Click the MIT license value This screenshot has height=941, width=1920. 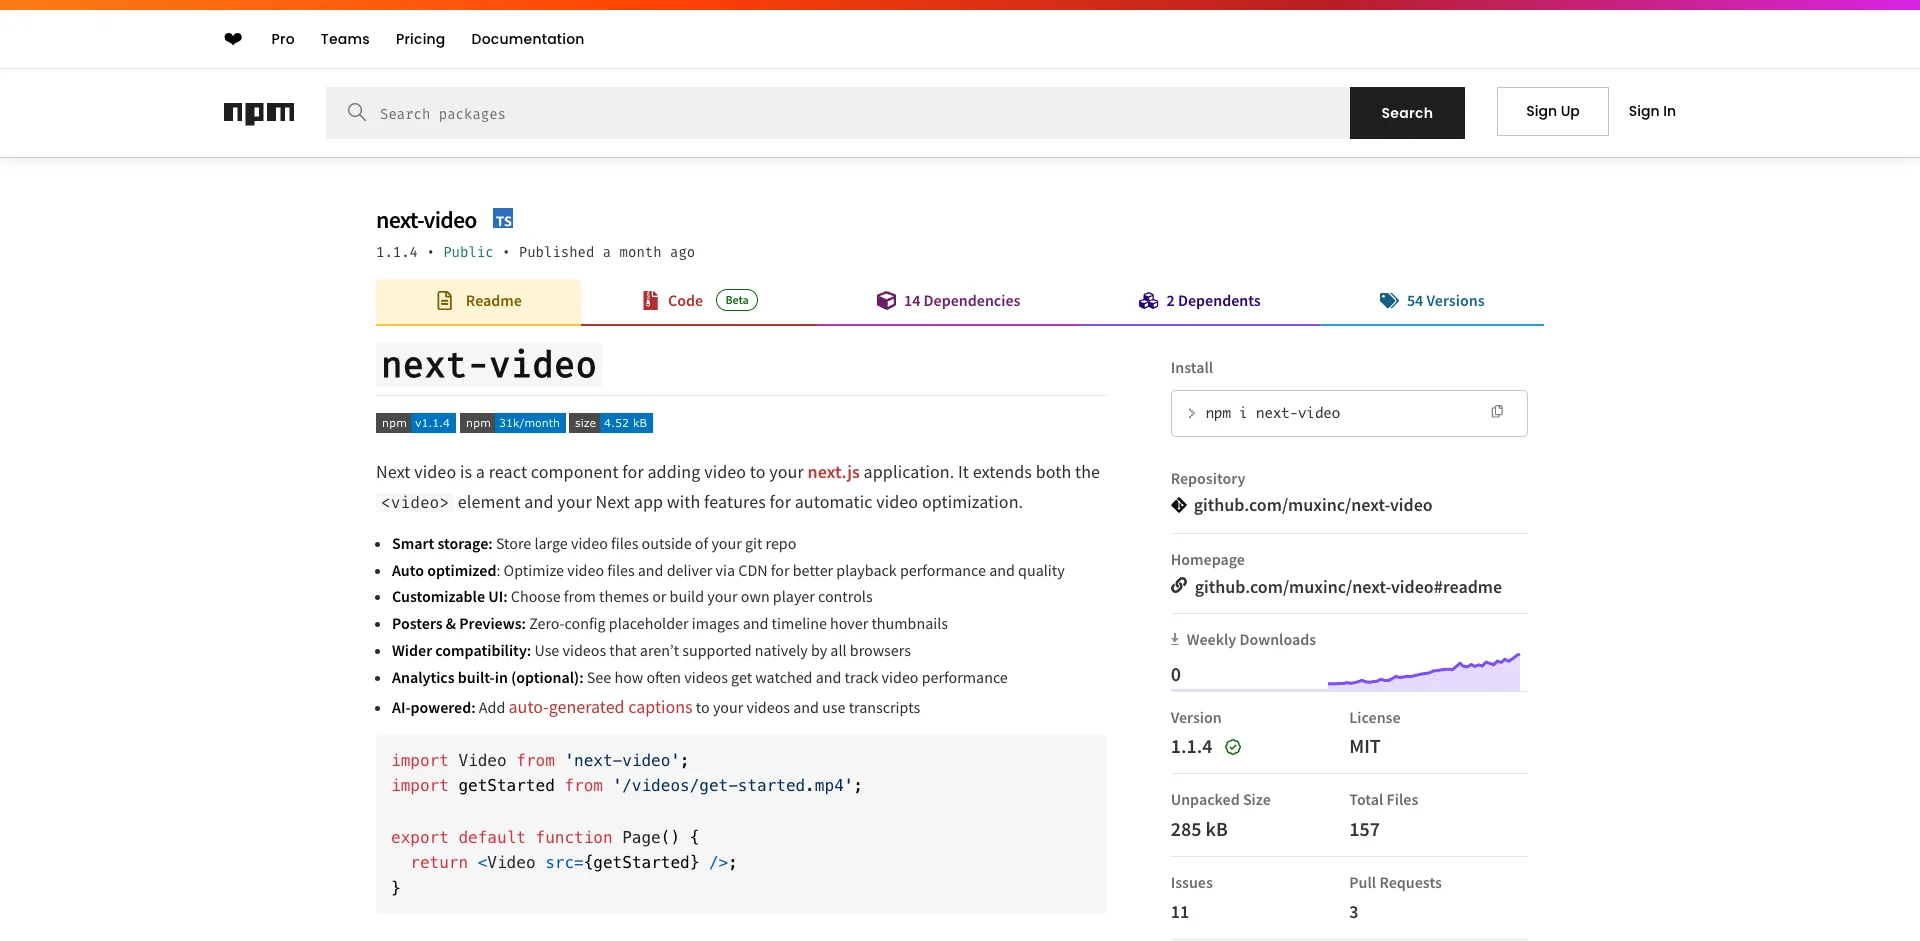click(x=1364, y=747)
